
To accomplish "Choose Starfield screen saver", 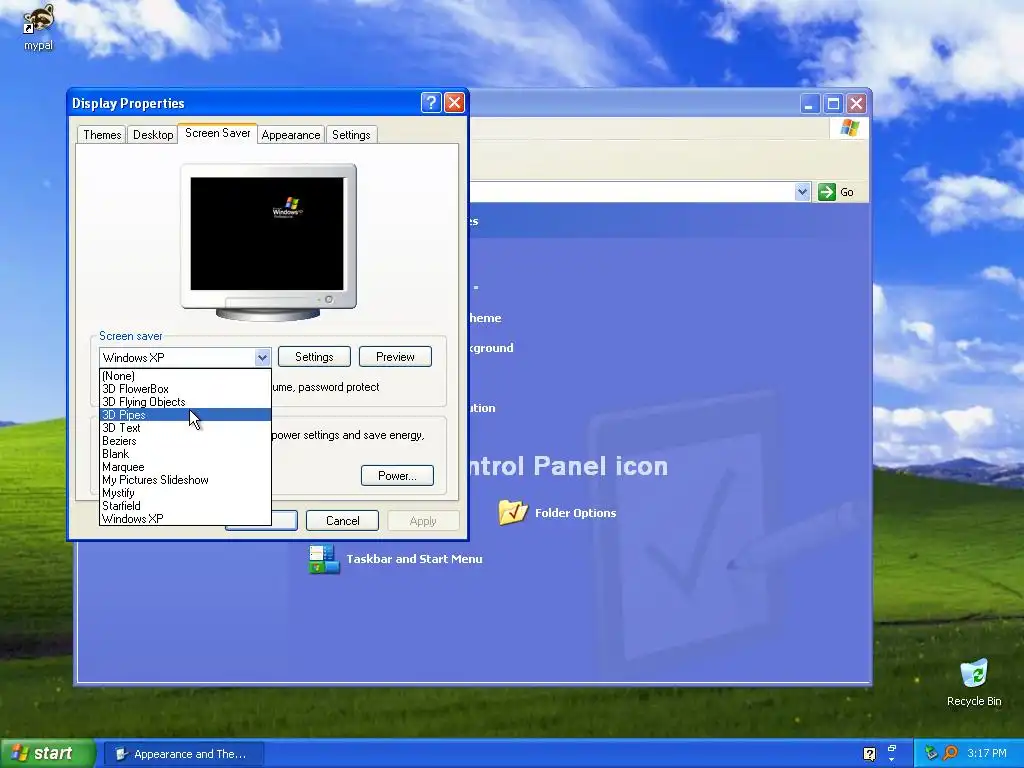I will coord(185,506).
